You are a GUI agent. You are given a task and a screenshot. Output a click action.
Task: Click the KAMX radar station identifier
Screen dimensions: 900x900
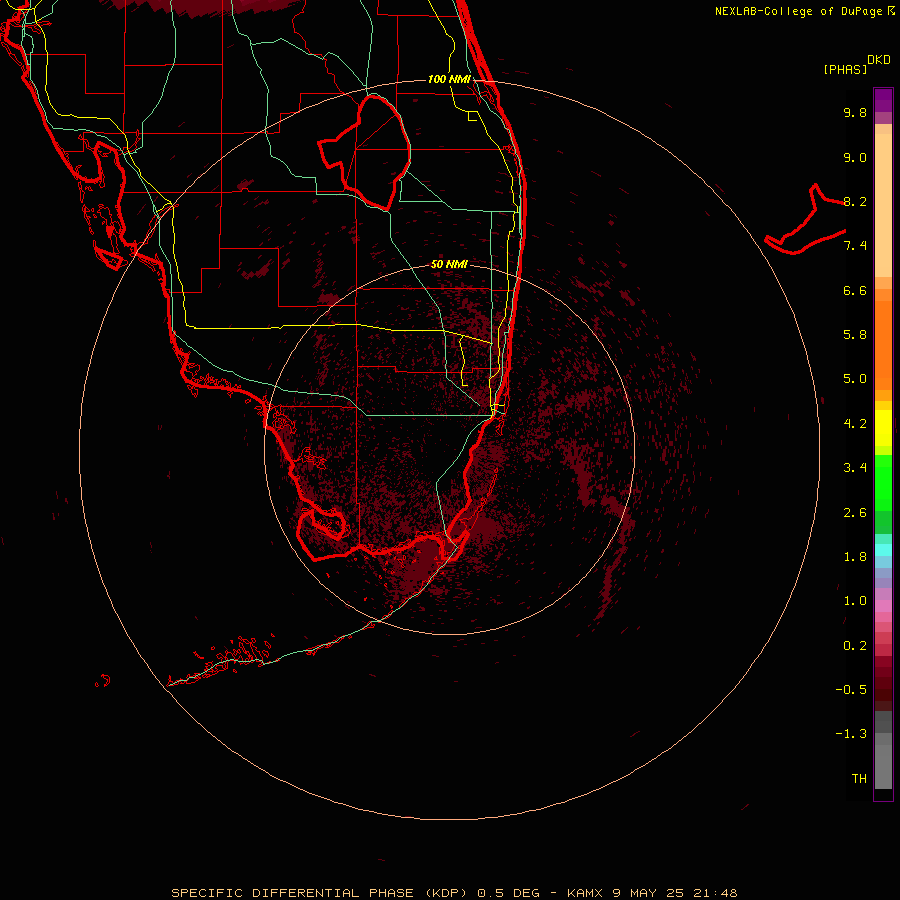pyautogui.click(x=585, y=893)
